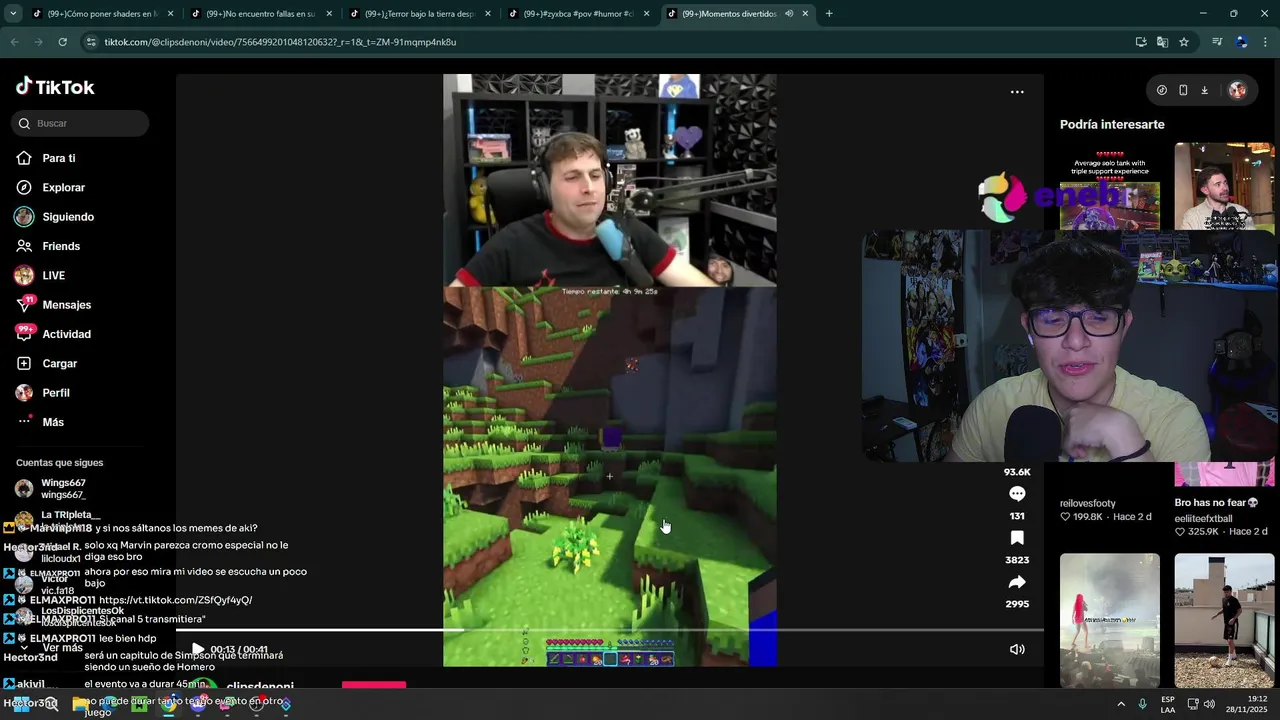Switch to 'No encuentro fallas' browser tab
The image size is (1280, 720).
tap(261, 14)
